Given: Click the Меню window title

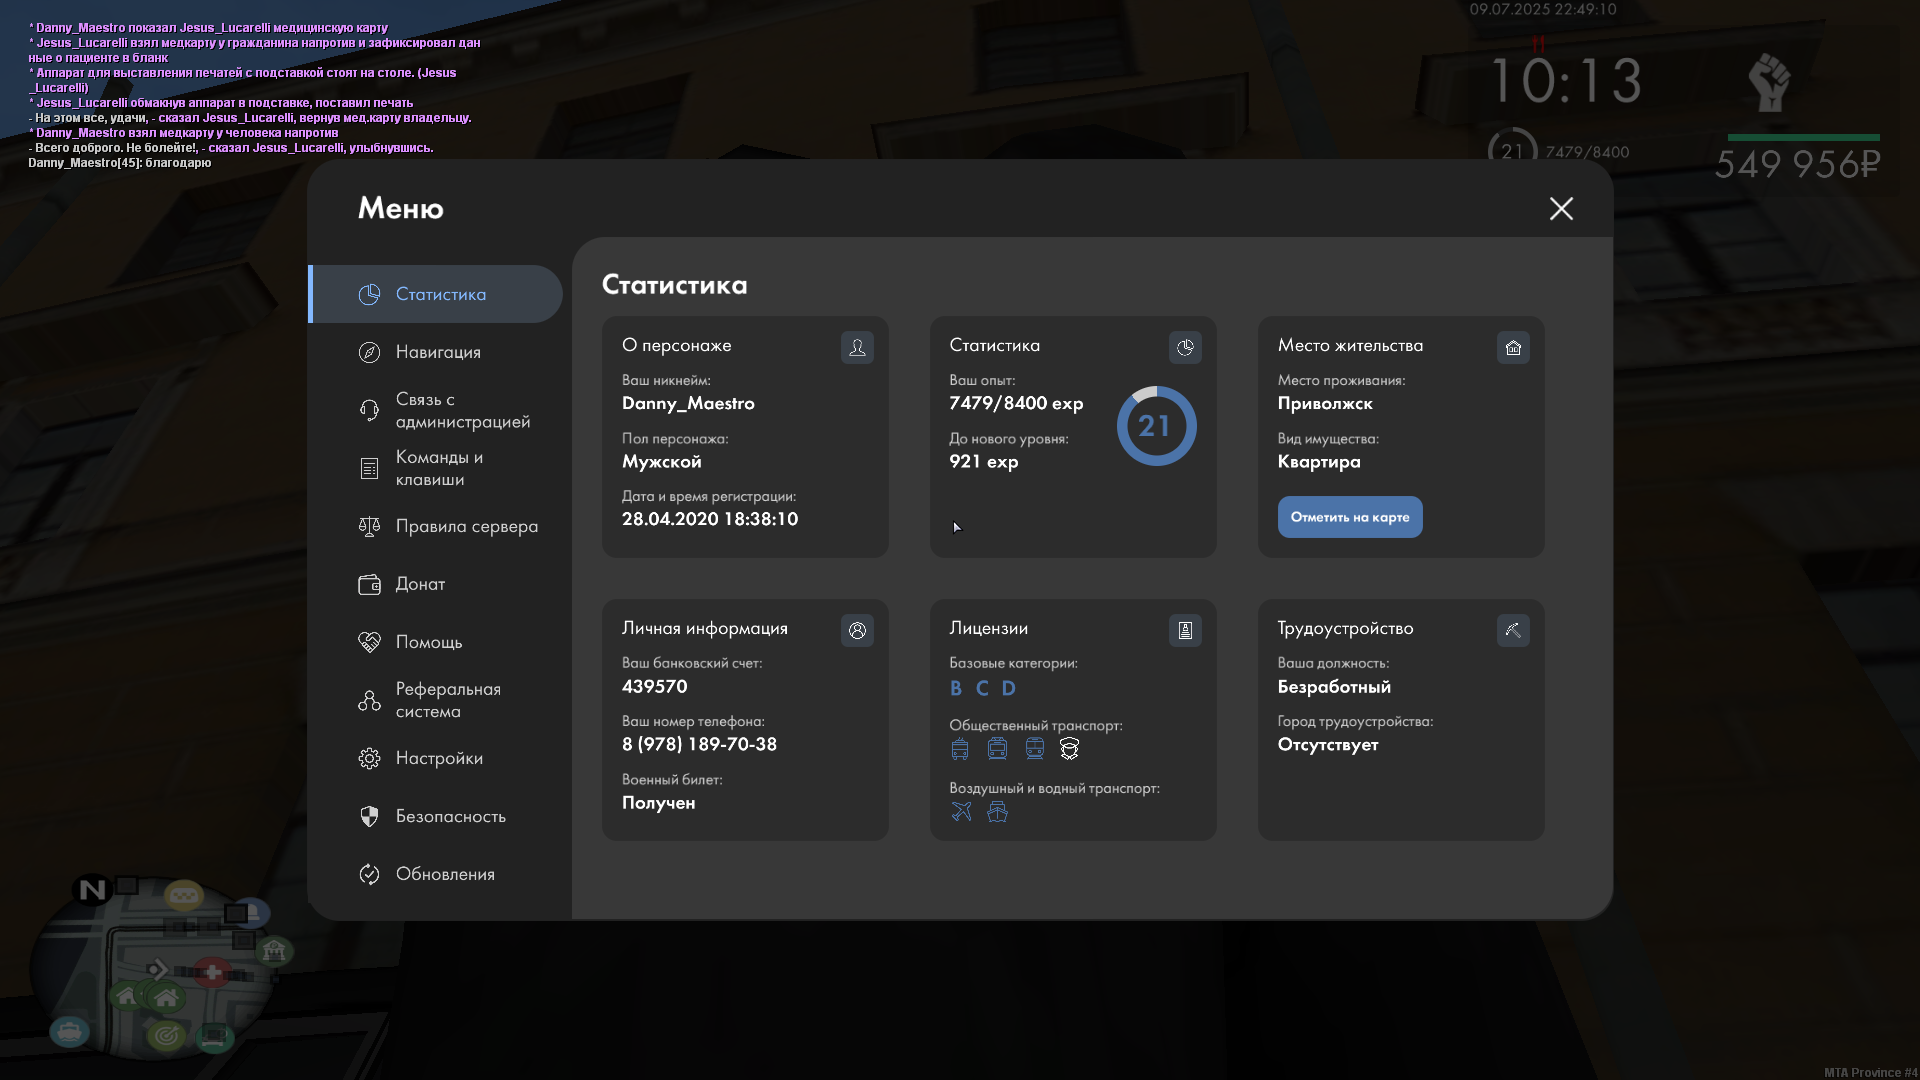Looking at the screenshot, I should (x=400, y=208).
